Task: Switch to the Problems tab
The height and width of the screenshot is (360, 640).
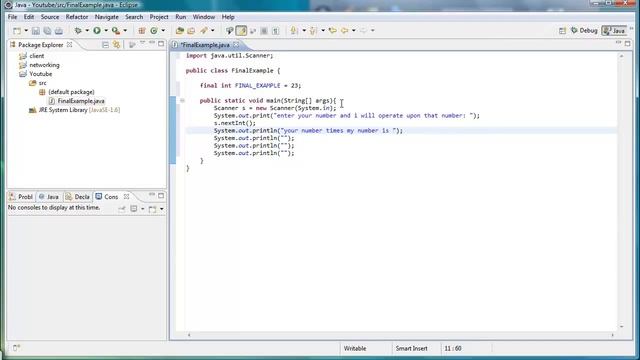Action: (21, 197)
